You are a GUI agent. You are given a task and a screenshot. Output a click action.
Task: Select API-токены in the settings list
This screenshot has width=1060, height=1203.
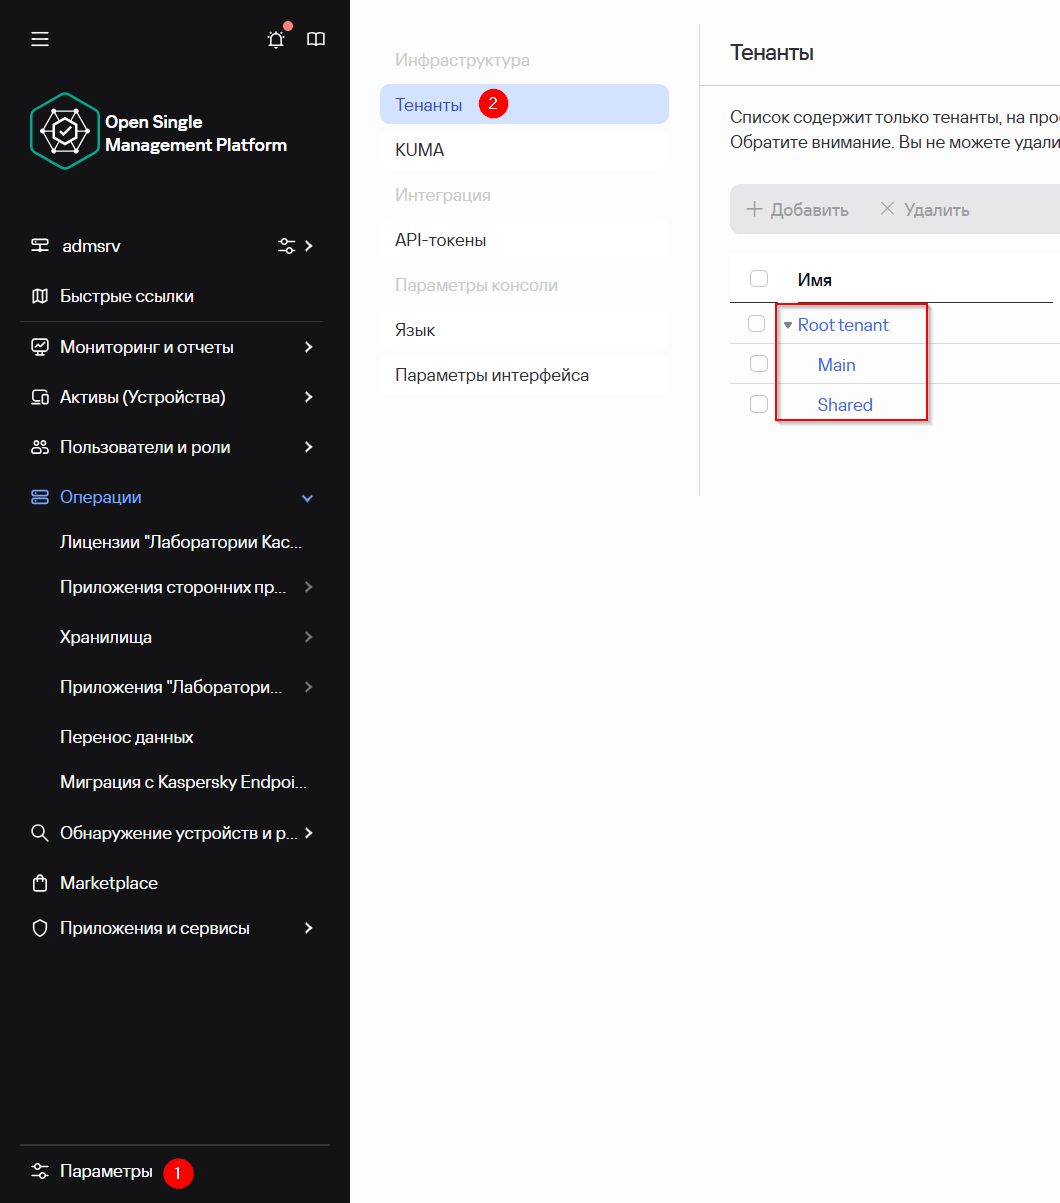pyautogui.click(x=441, y=240)
